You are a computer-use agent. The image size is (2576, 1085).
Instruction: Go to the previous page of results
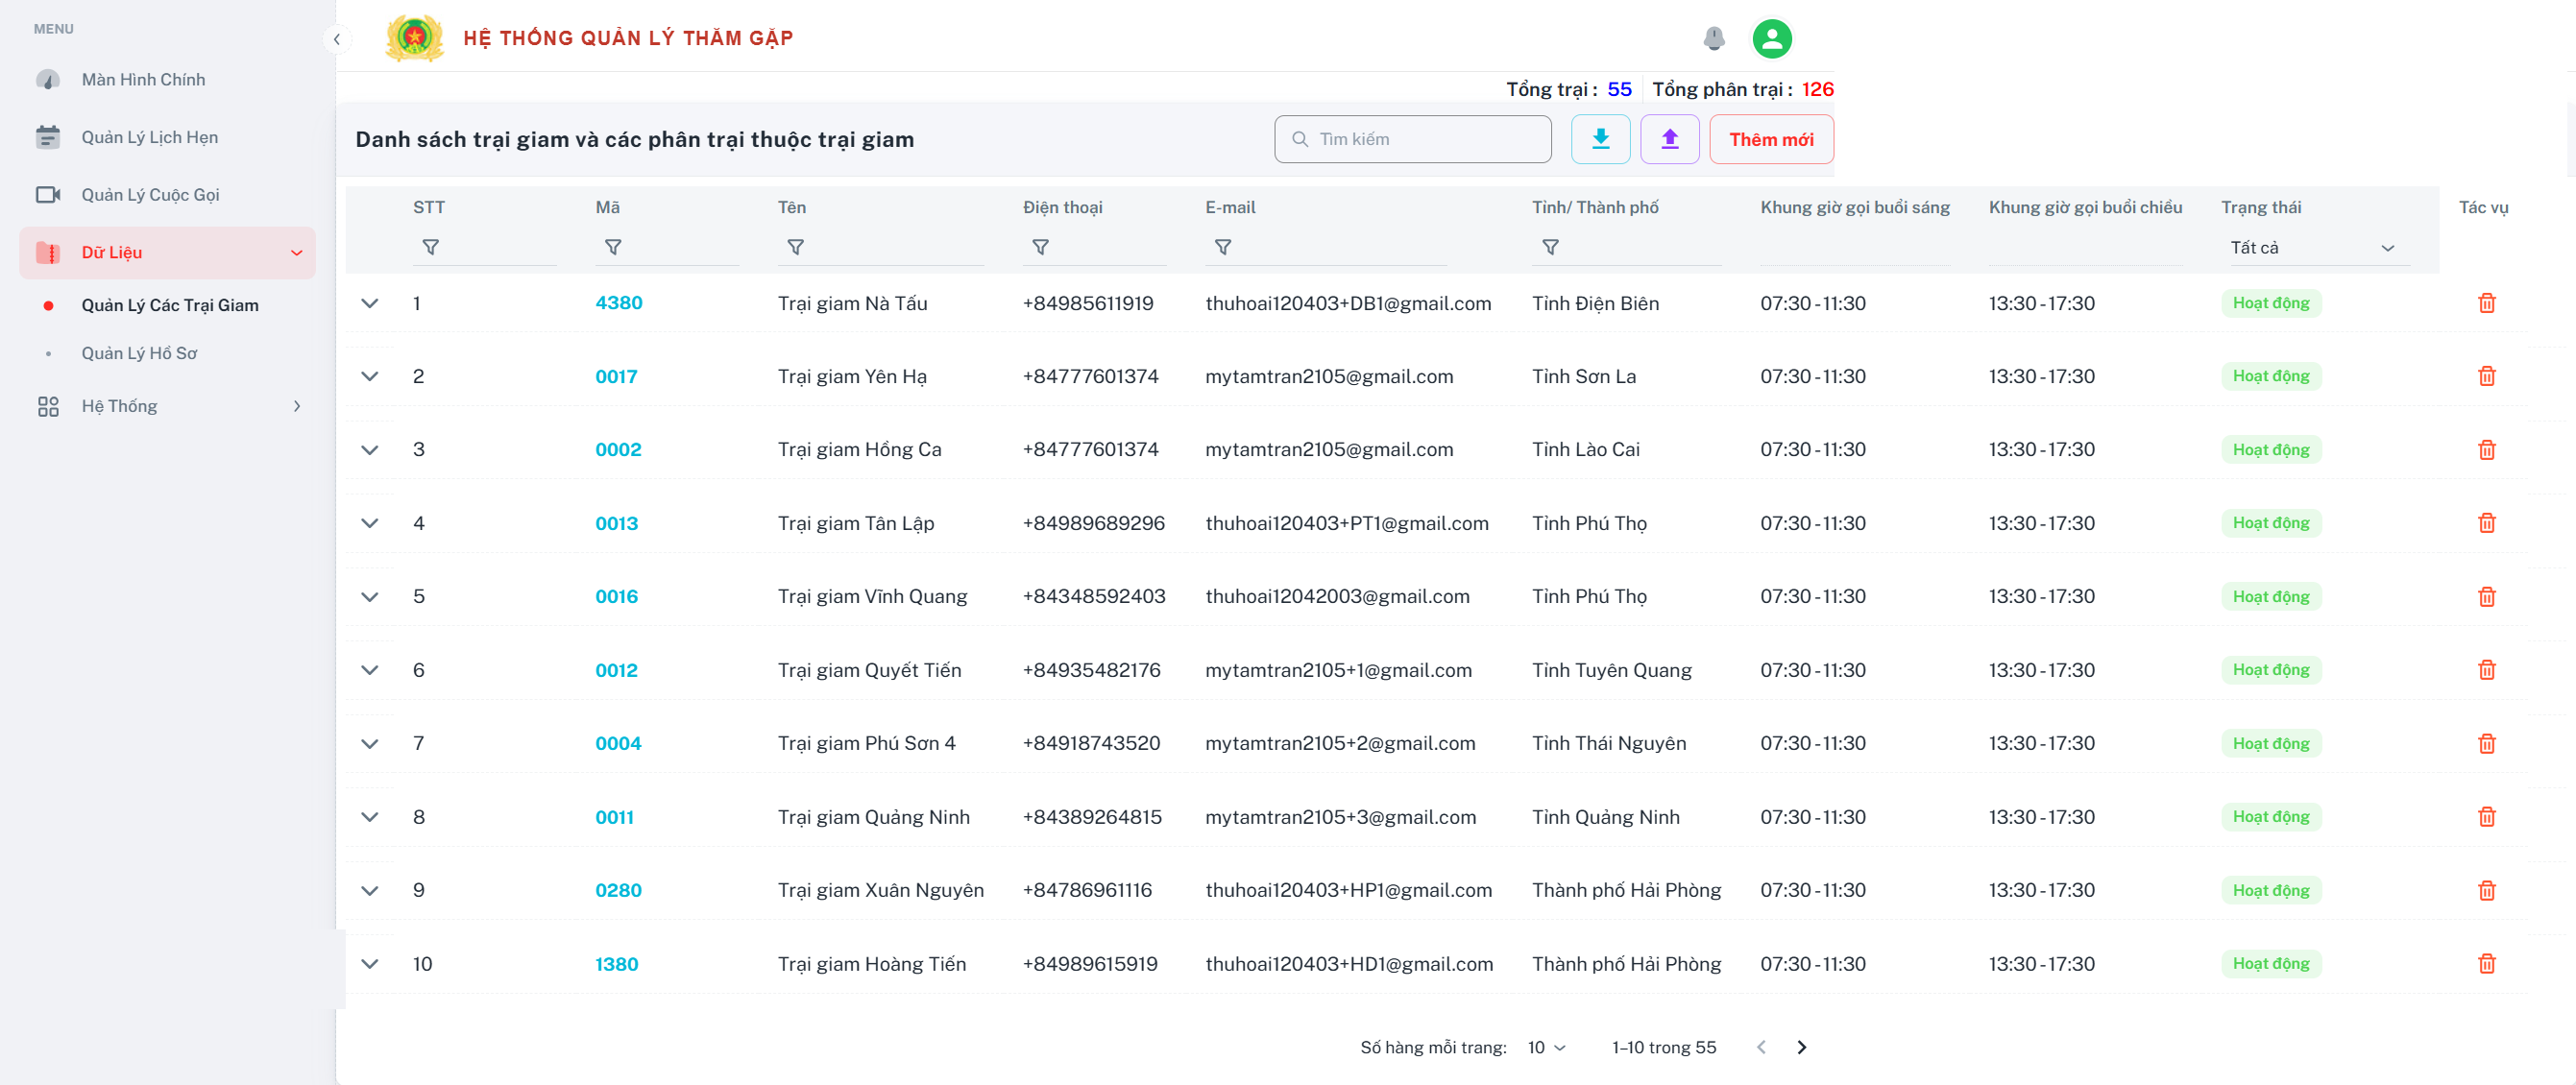1761,1047
